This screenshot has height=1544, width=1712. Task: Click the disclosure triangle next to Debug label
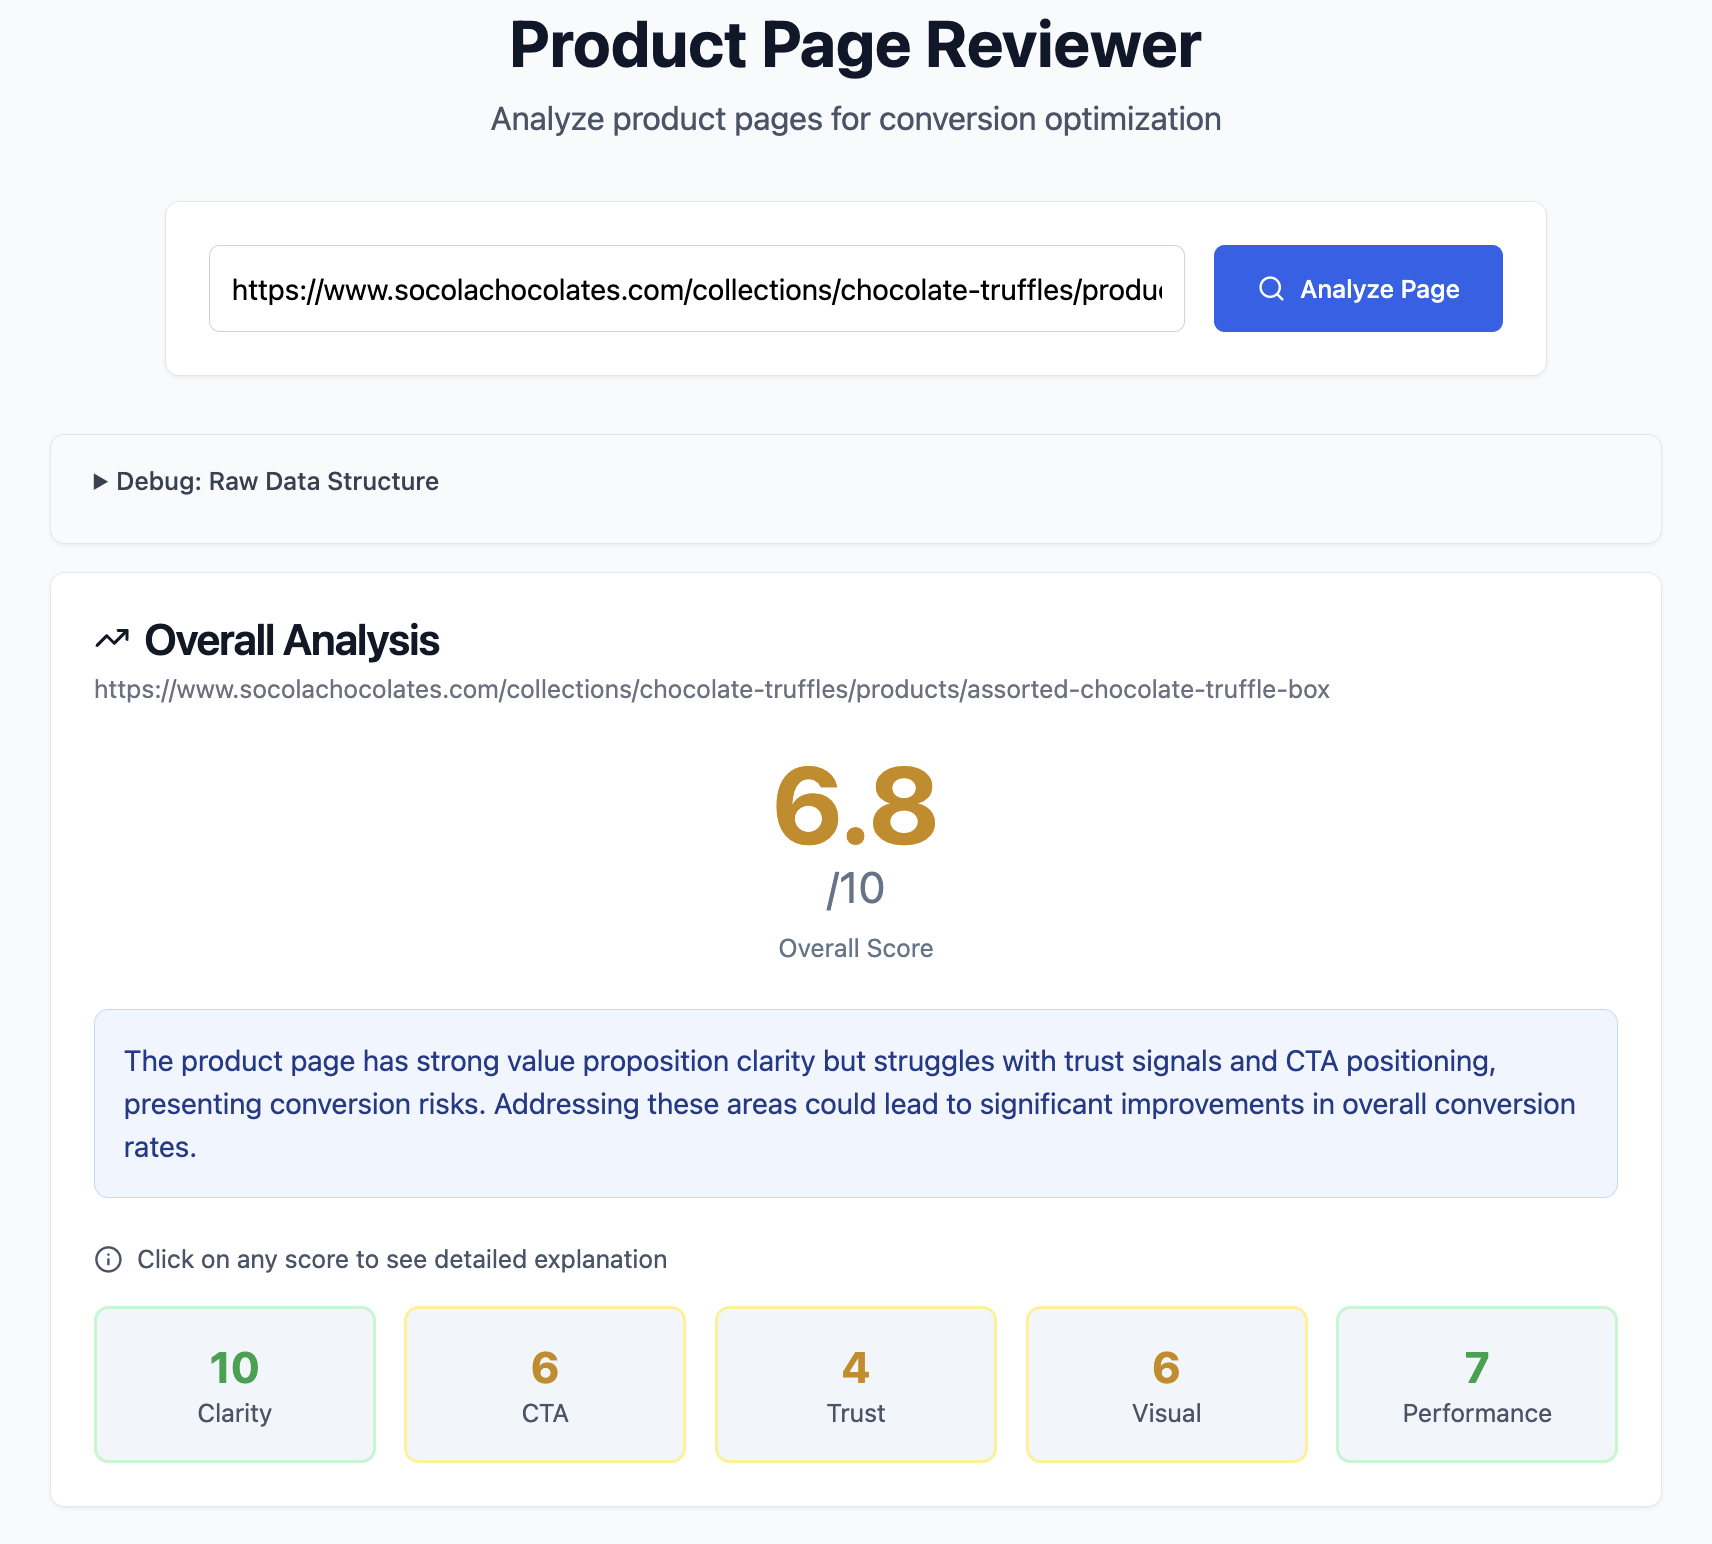coord(100,481)
